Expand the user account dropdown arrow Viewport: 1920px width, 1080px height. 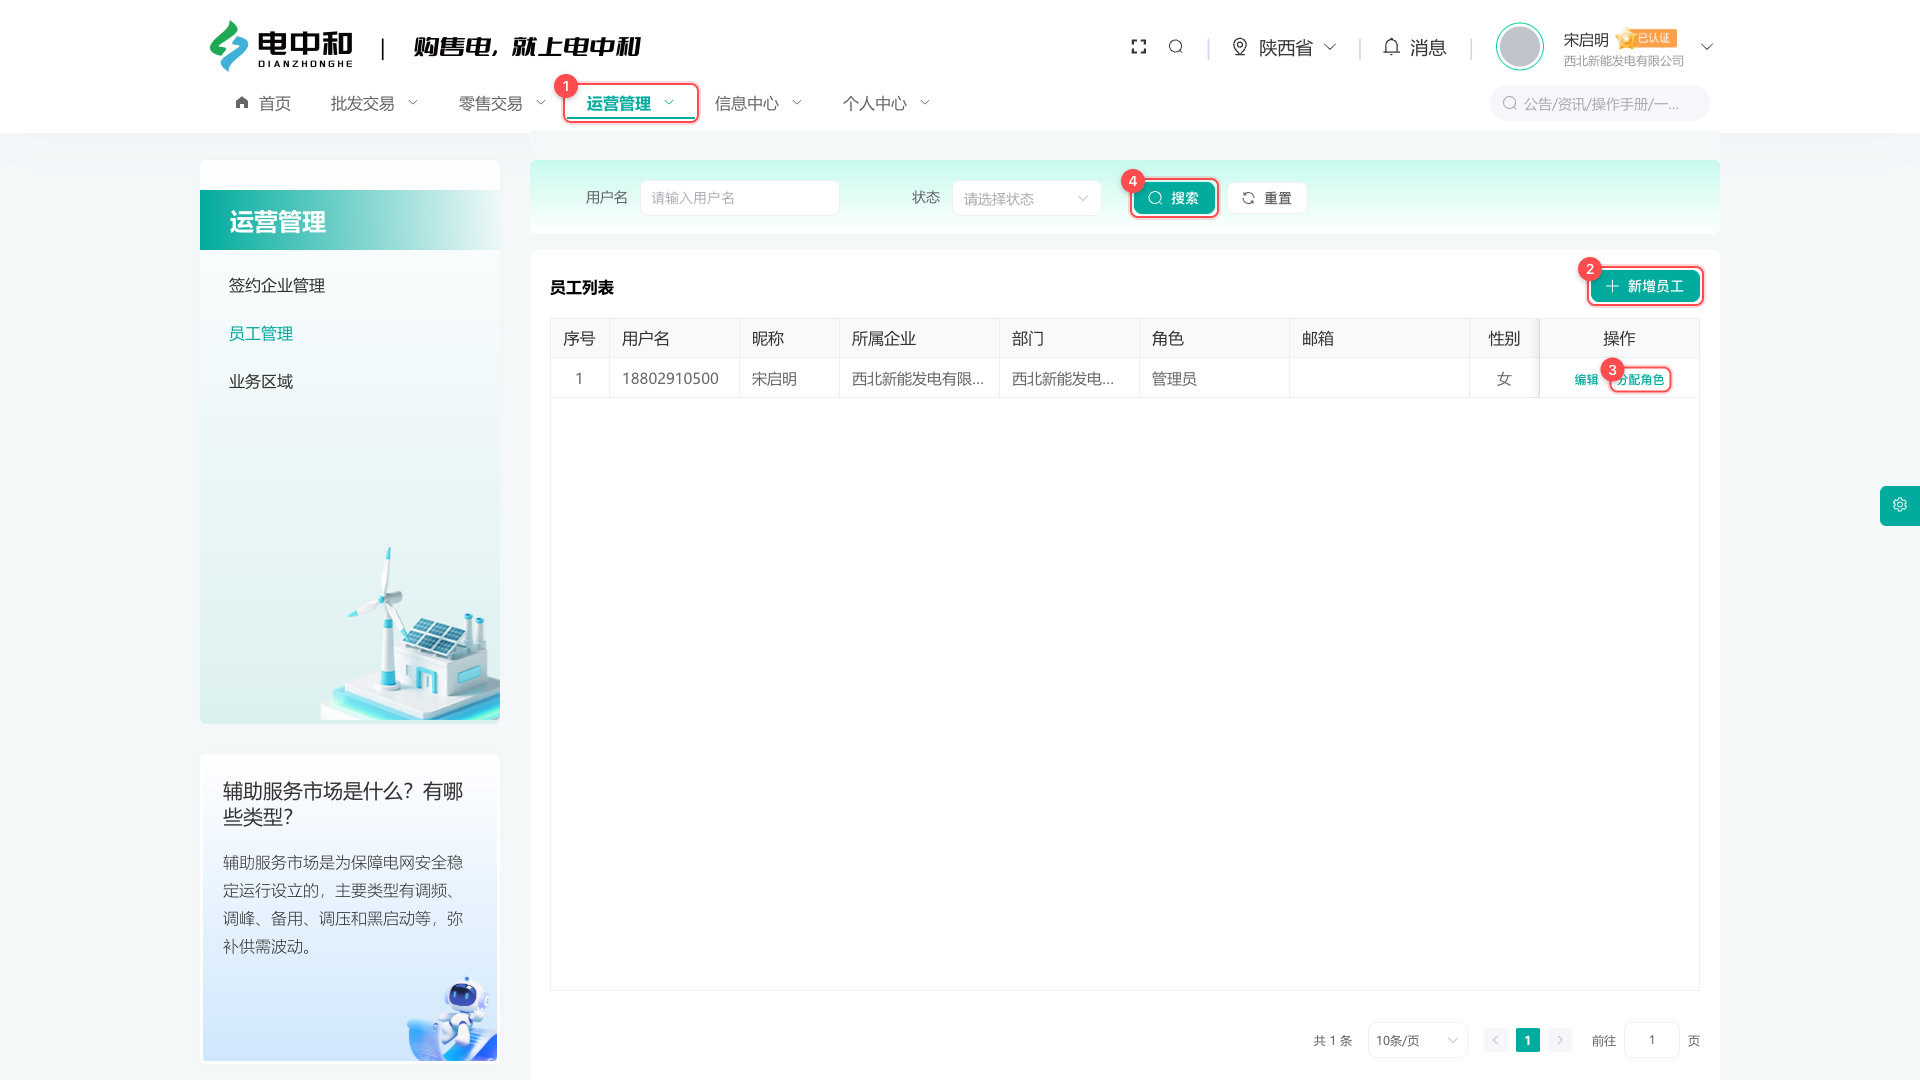pyautogui.click(x=1707, y=47)
